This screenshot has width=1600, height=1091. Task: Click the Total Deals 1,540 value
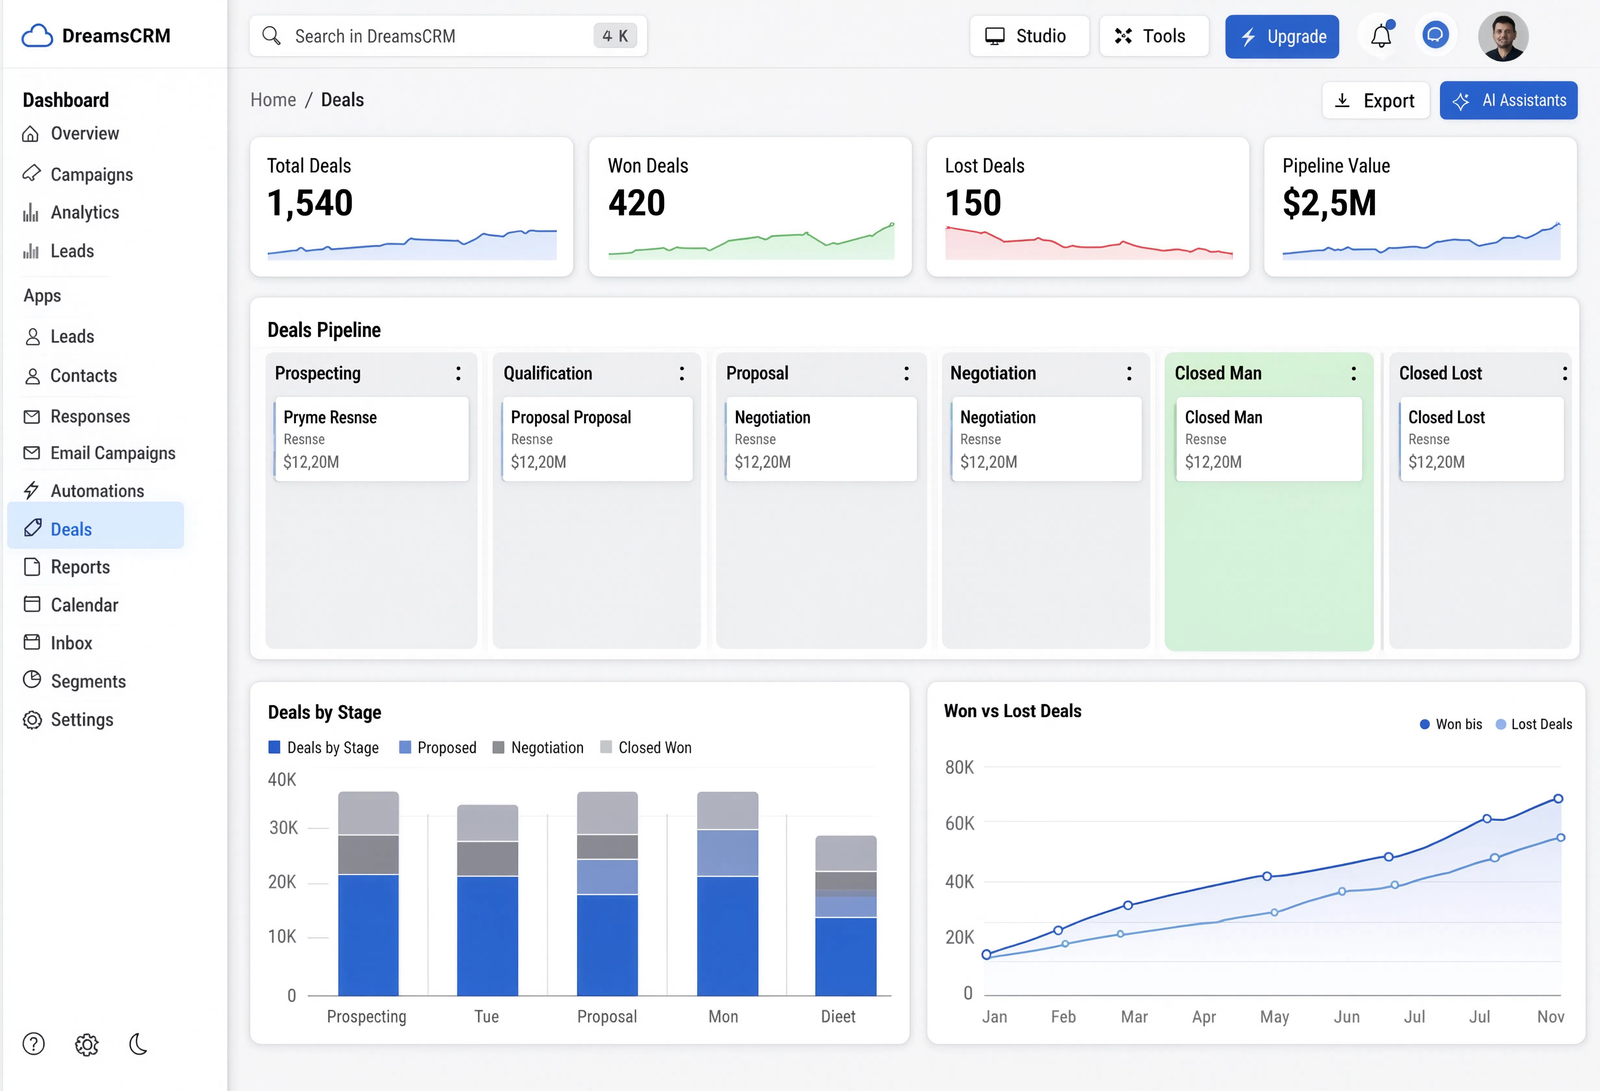coord(310,203)
